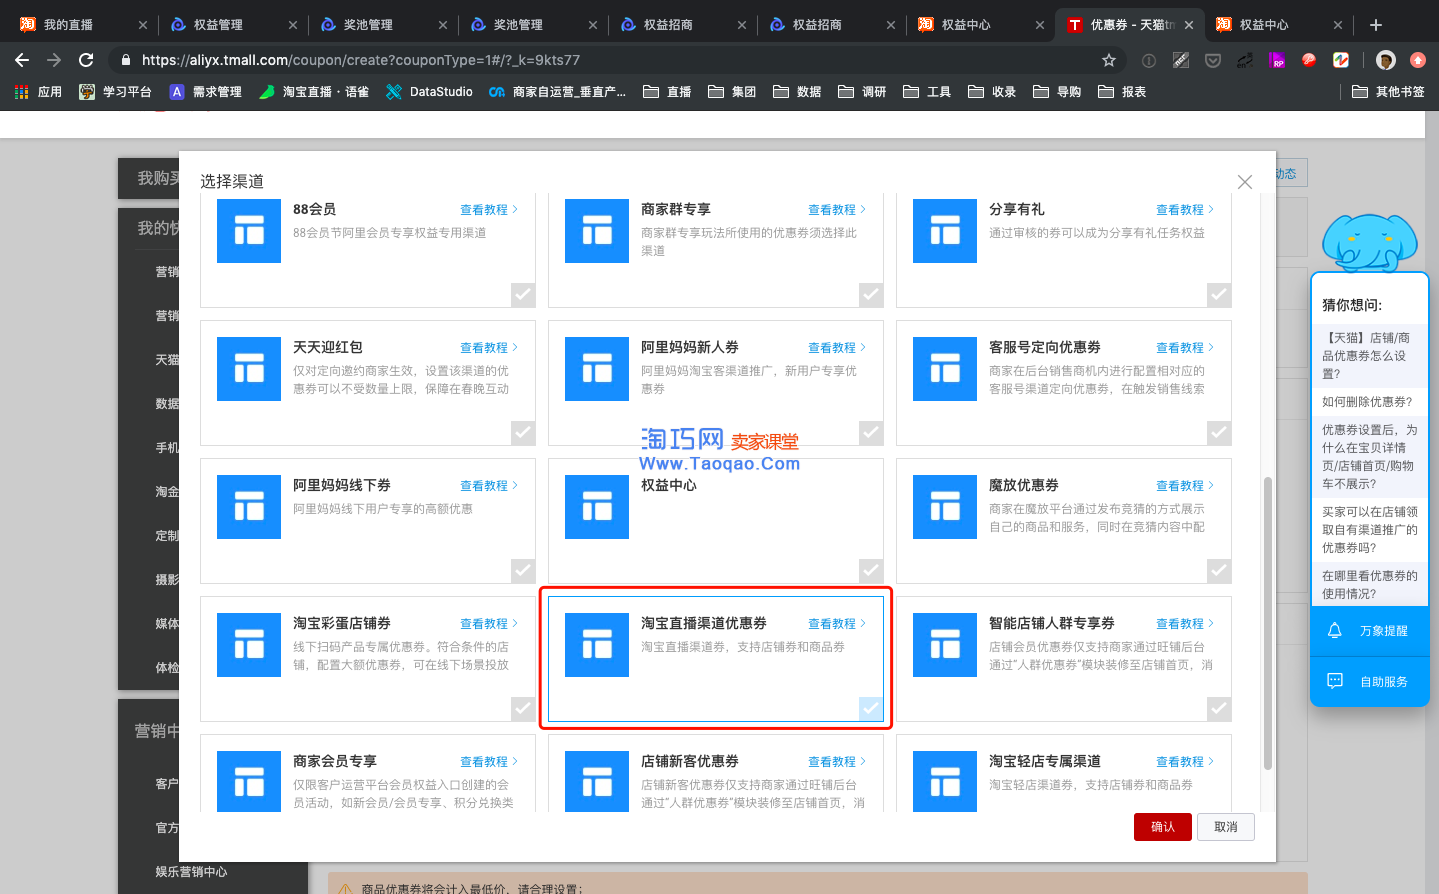Image resolution: width=1439 pixels, height=894 pixels.
Task: Click the 商家会员专享 channel icon
Action: (x=249, y=781)
